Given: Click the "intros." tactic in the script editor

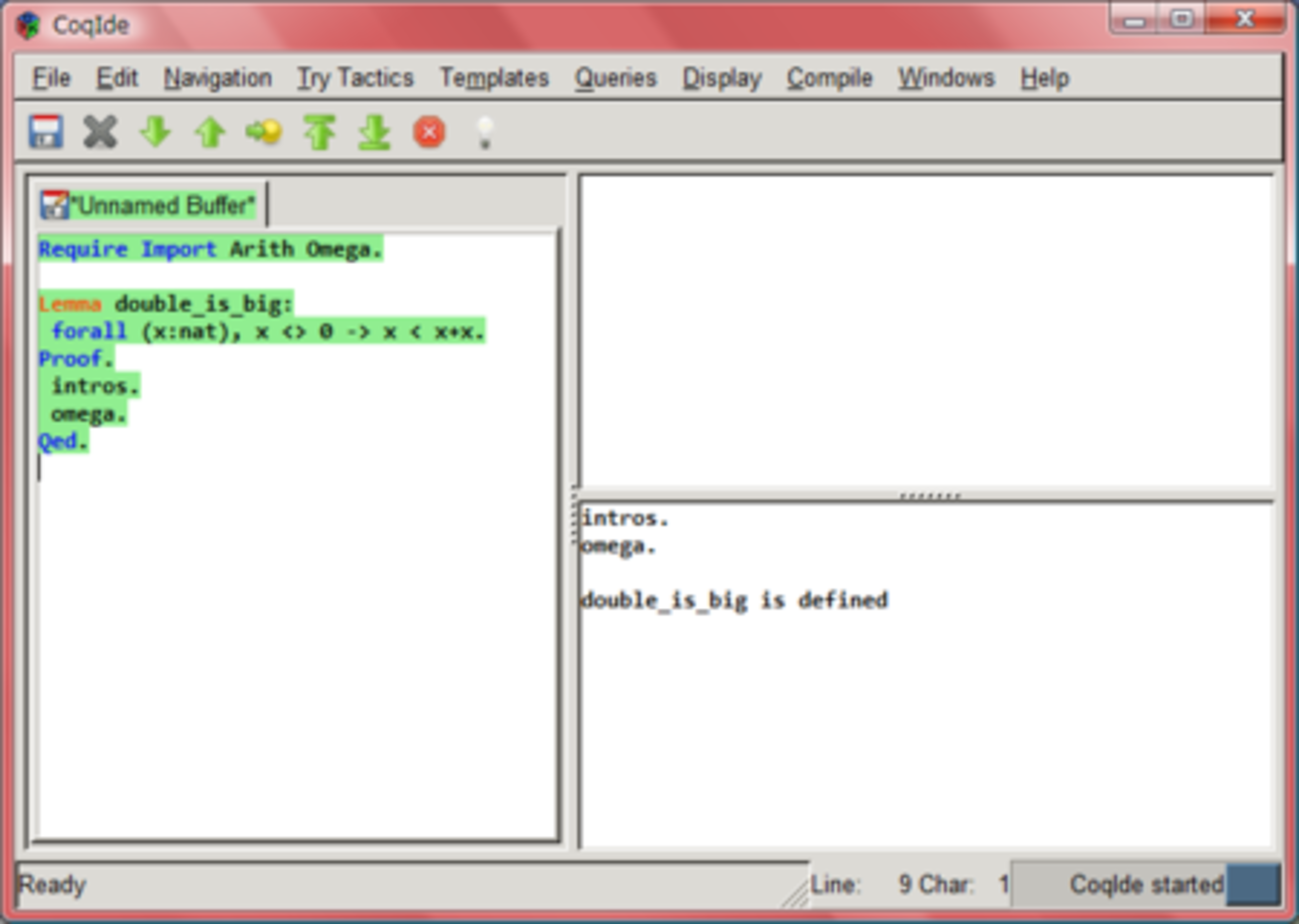Looking at the screenshot, I should (x=96, y=386).
